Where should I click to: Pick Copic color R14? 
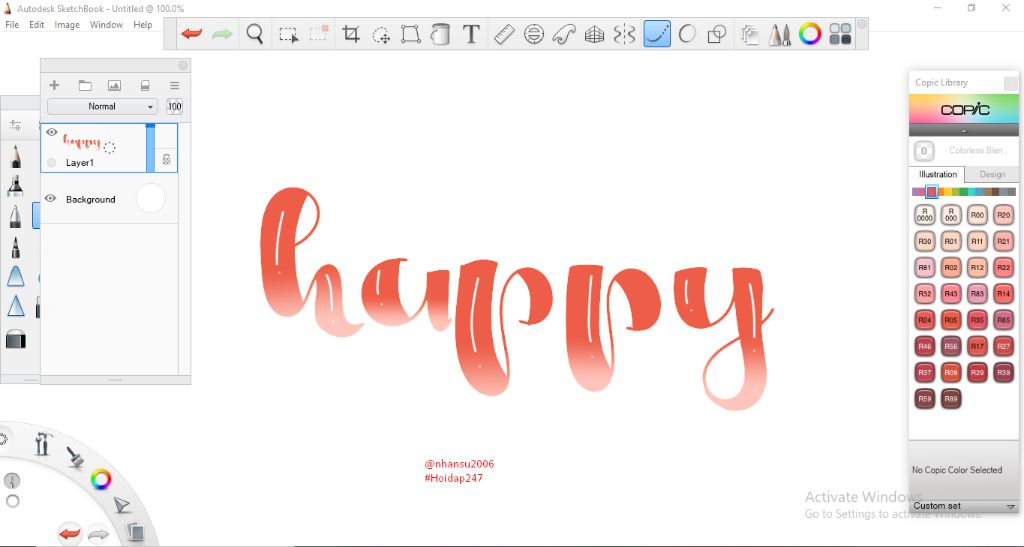click(x=1003, y=294)
